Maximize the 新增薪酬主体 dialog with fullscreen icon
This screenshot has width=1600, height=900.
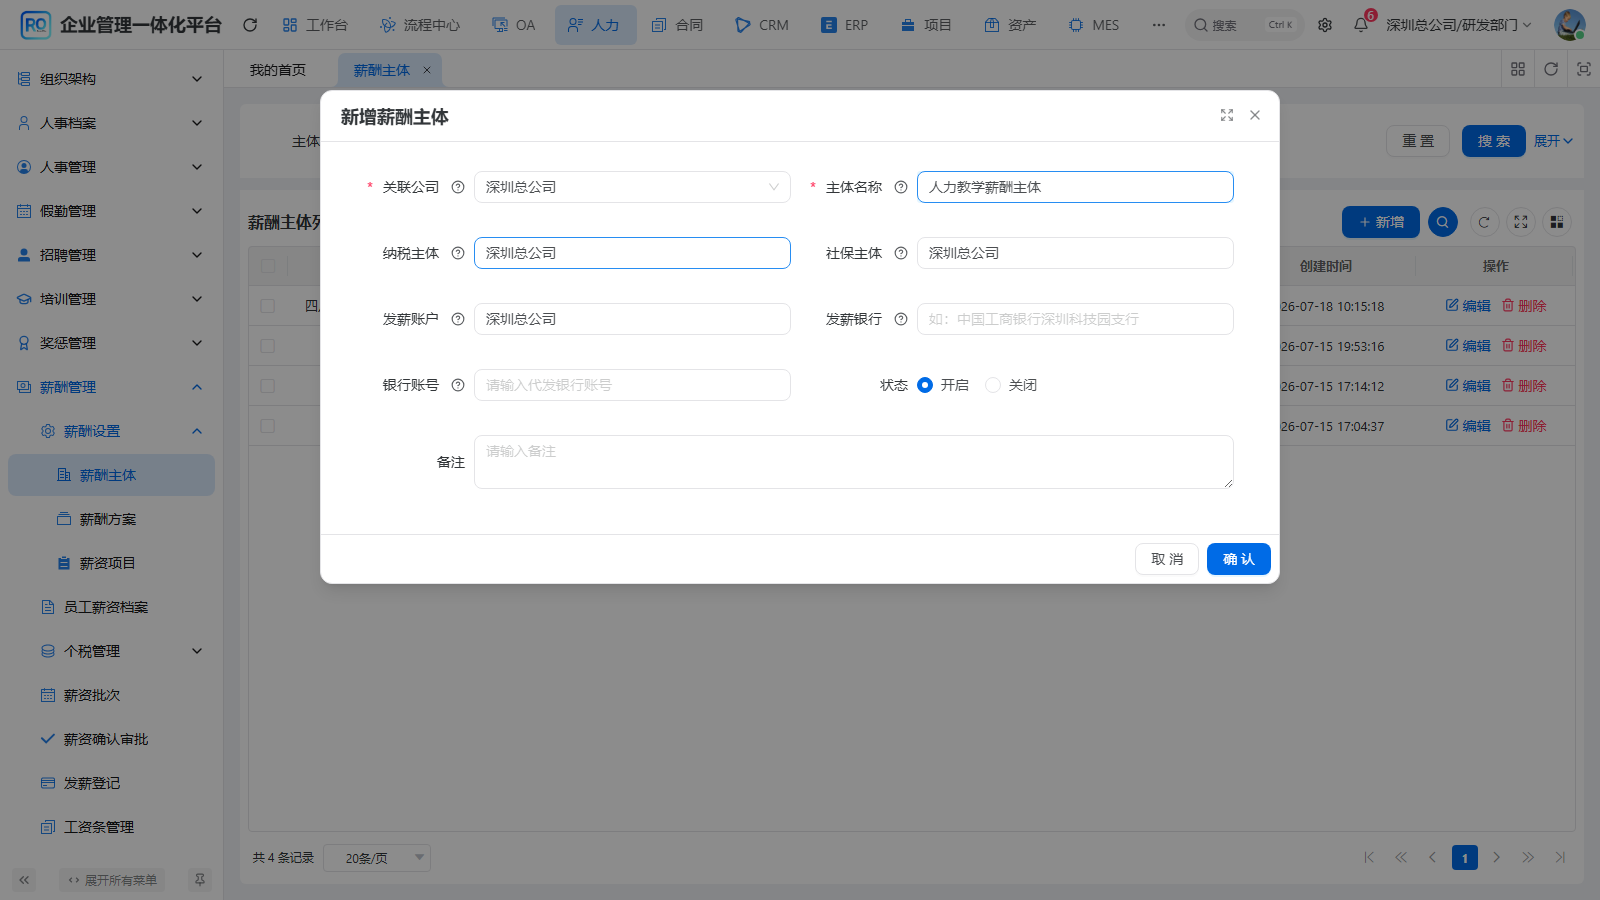tap(1227, 115)
